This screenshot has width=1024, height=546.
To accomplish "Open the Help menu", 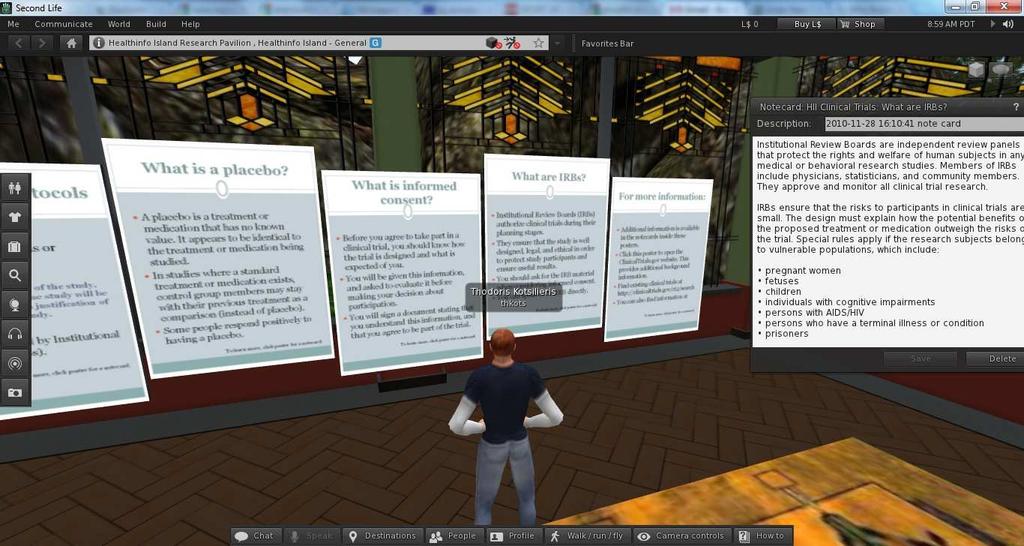I will pos(191,24).
